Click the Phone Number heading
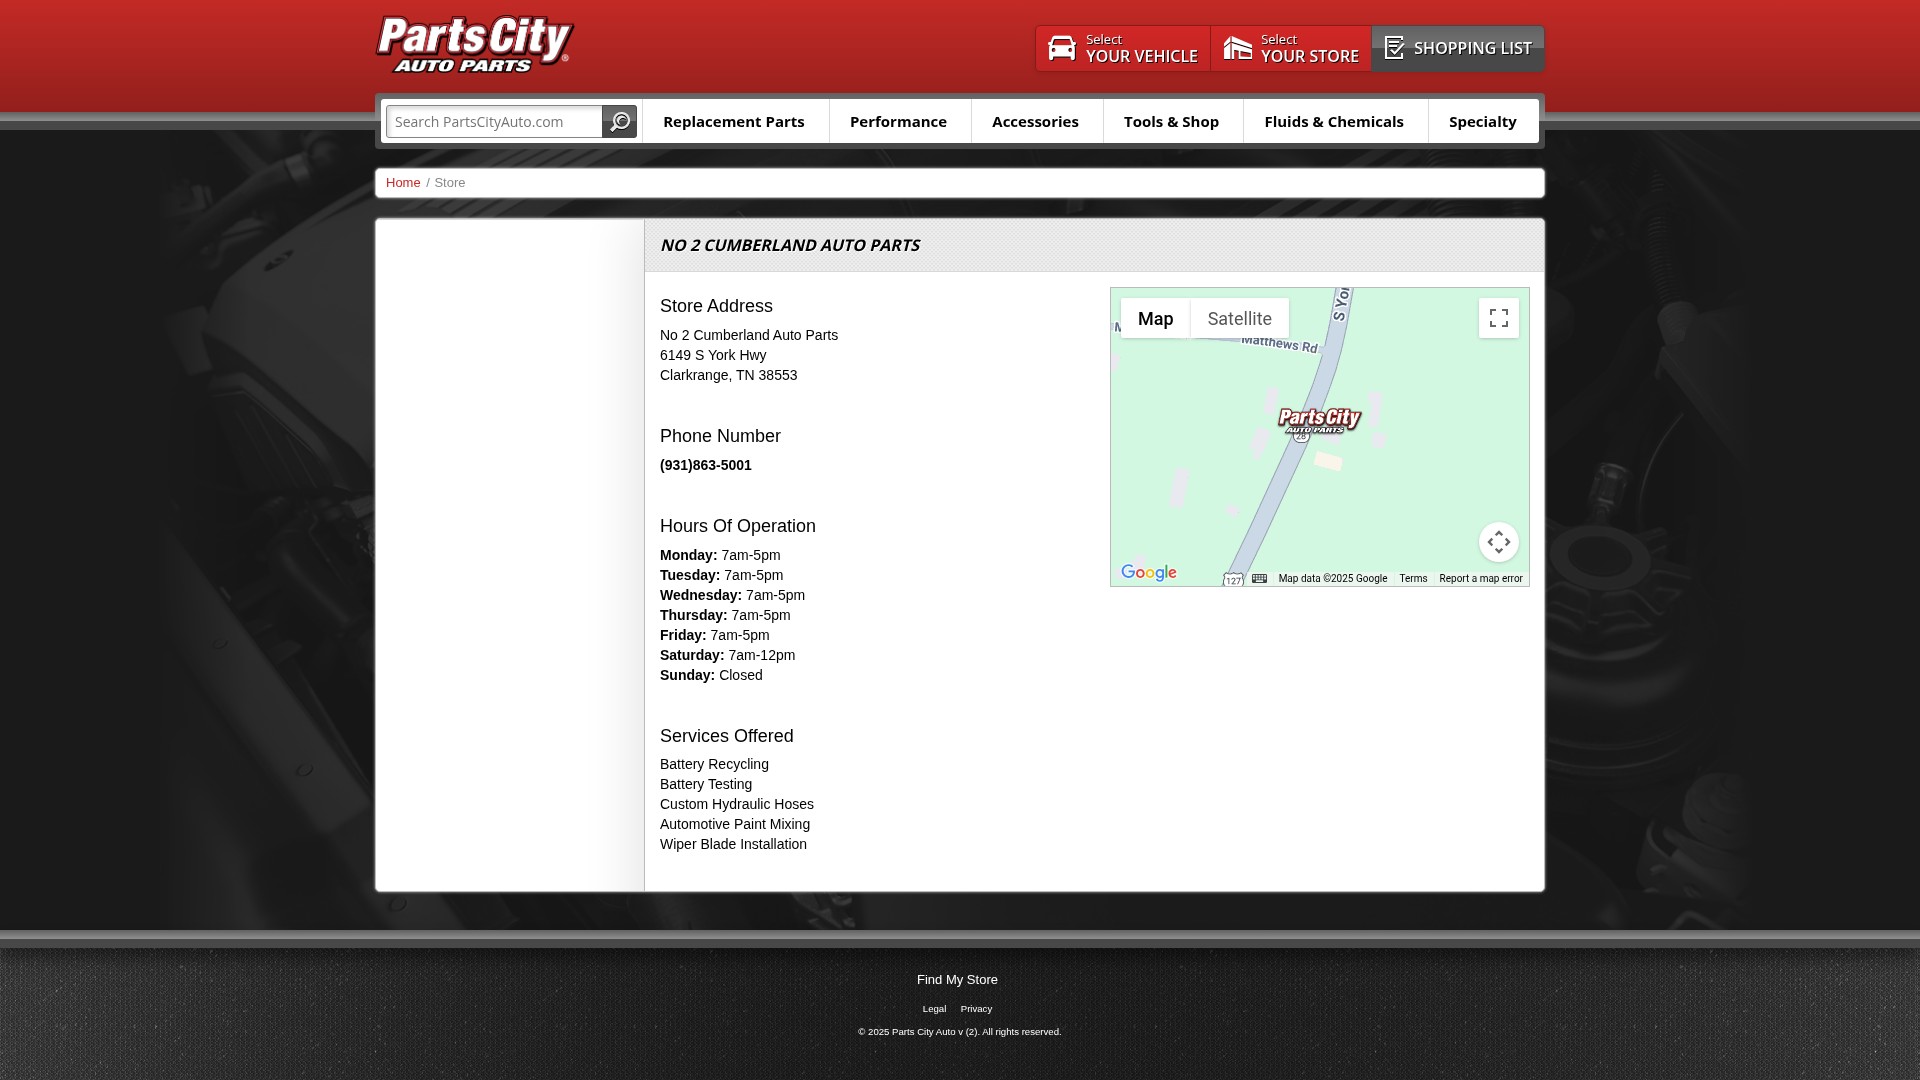The height and width of the screenshot is (1080, 1920). click(x=720, y=436)
